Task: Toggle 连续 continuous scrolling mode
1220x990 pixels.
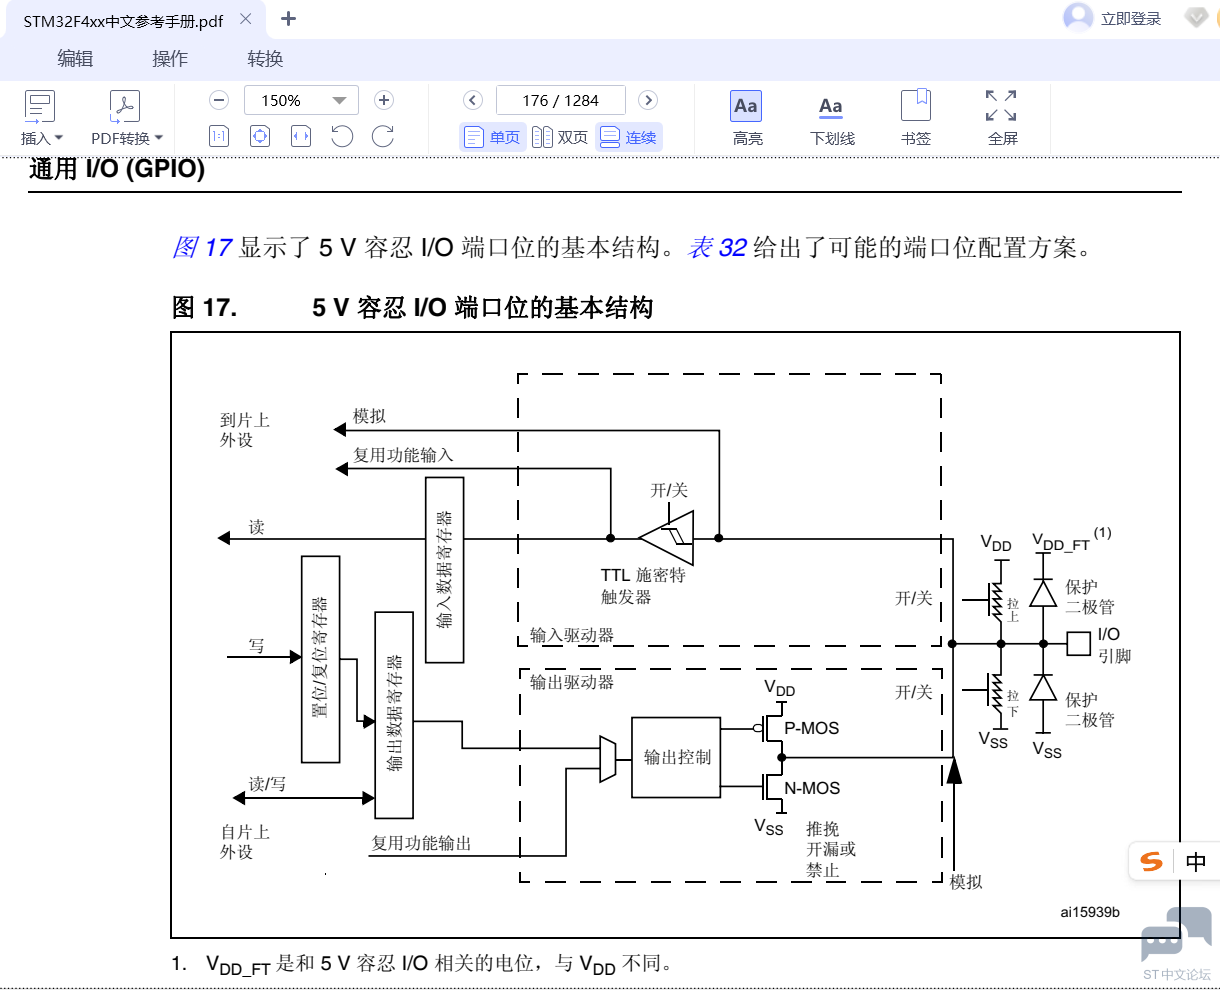Action: coord(629,137)
